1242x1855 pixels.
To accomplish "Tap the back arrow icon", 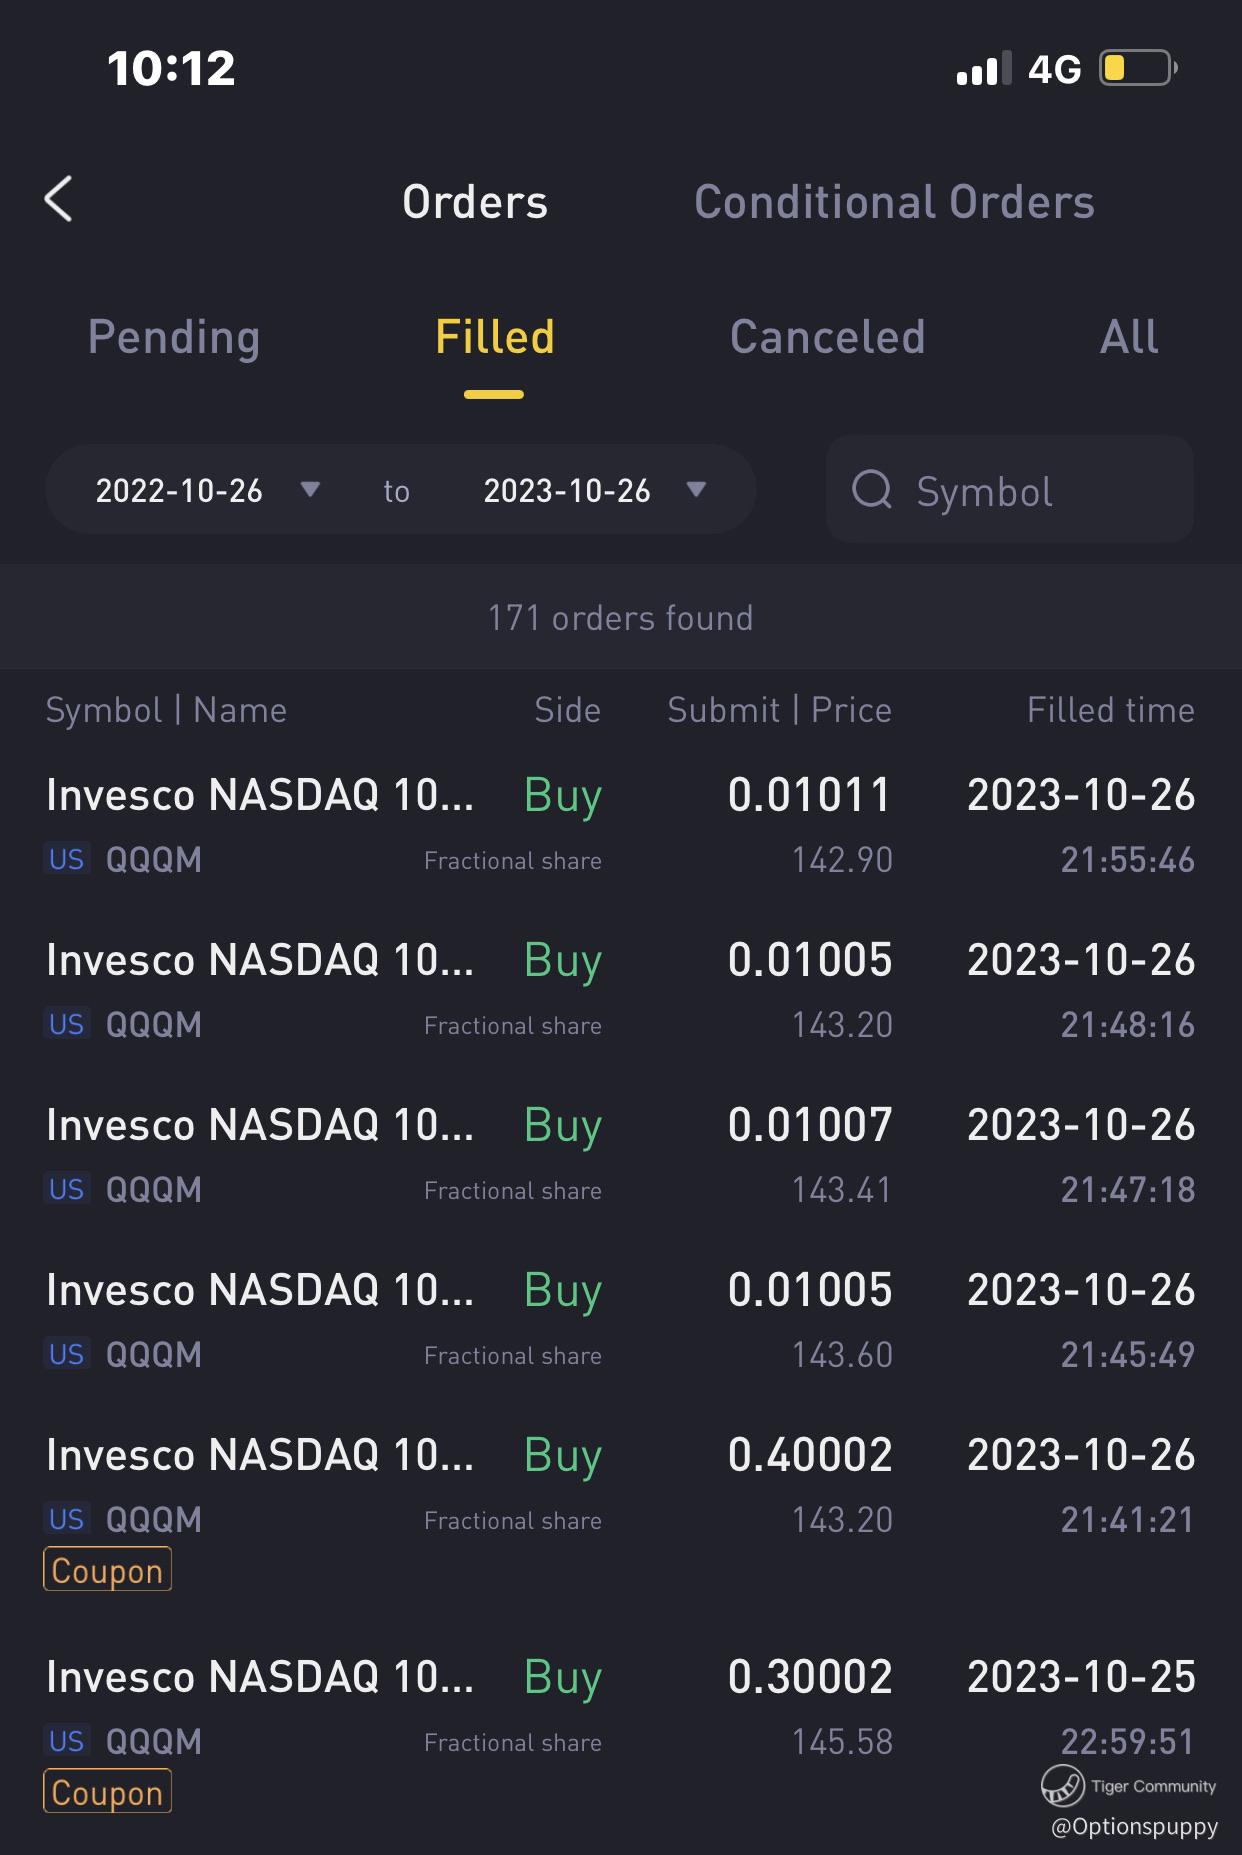I will point(59,199).
